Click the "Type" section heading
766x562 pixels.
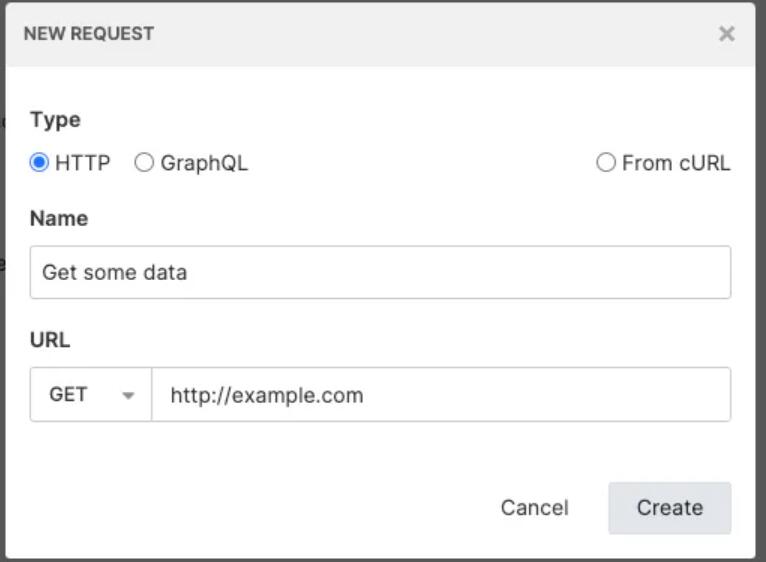coord(55,120)
